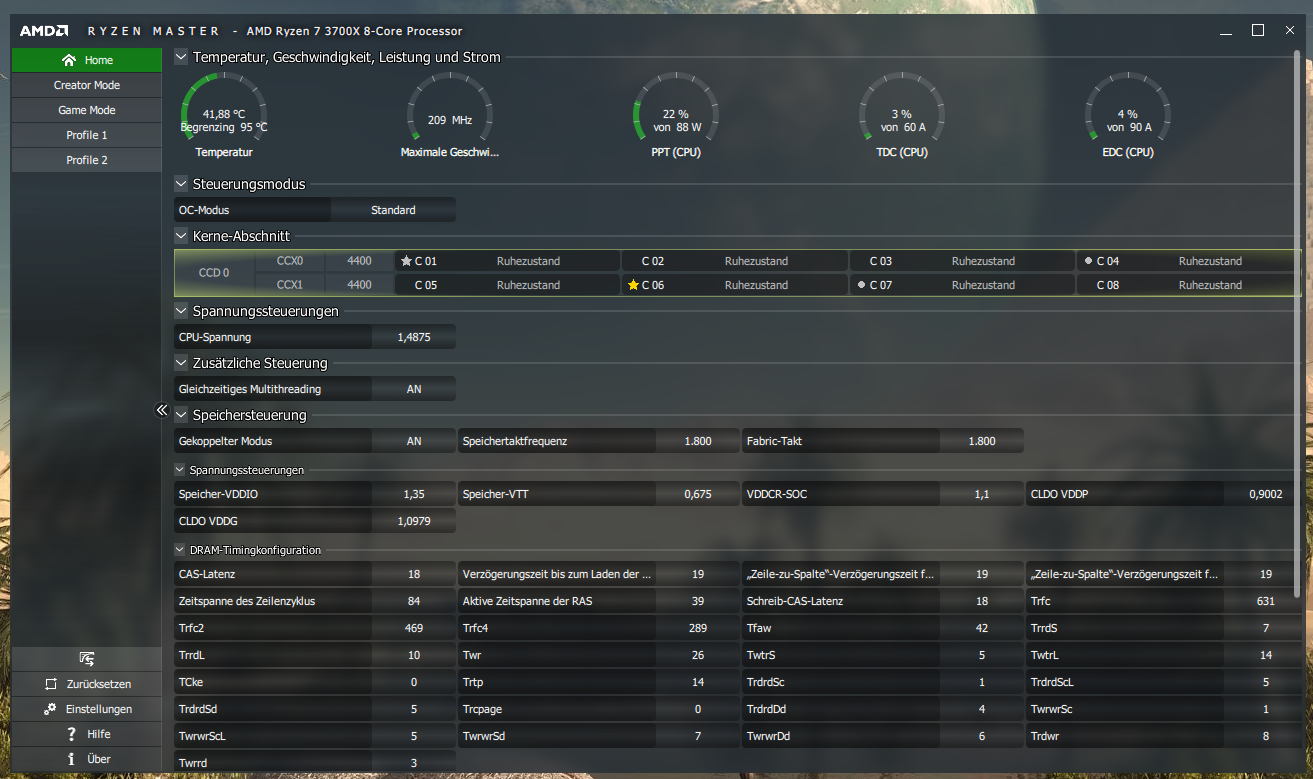Screen dimensions: 1313x779
Task: Collapse the DRAM-Timingkonfiguration subsection
Action: click(180, 550)
